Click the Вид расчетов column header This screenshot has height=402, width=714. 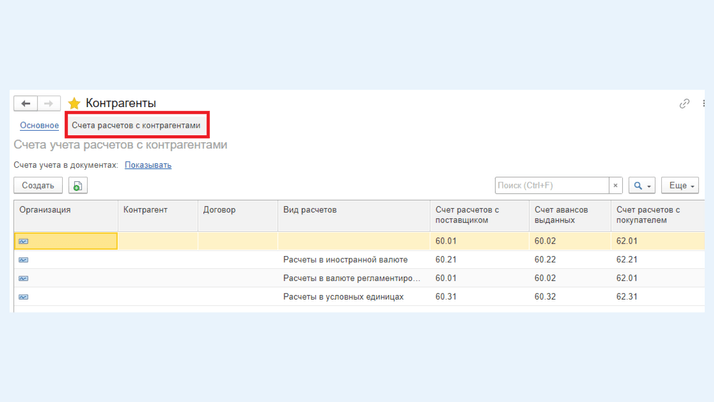click(x=310, y=210)
